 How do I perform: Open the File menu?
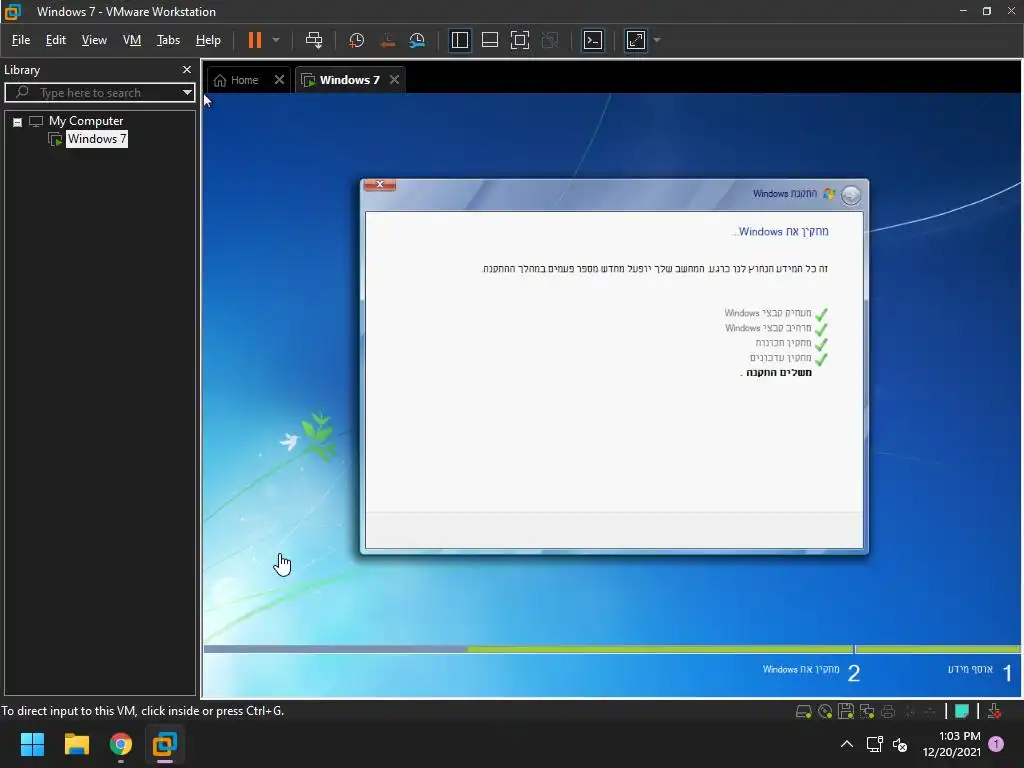pyautogui.click(x=21, y=40)
